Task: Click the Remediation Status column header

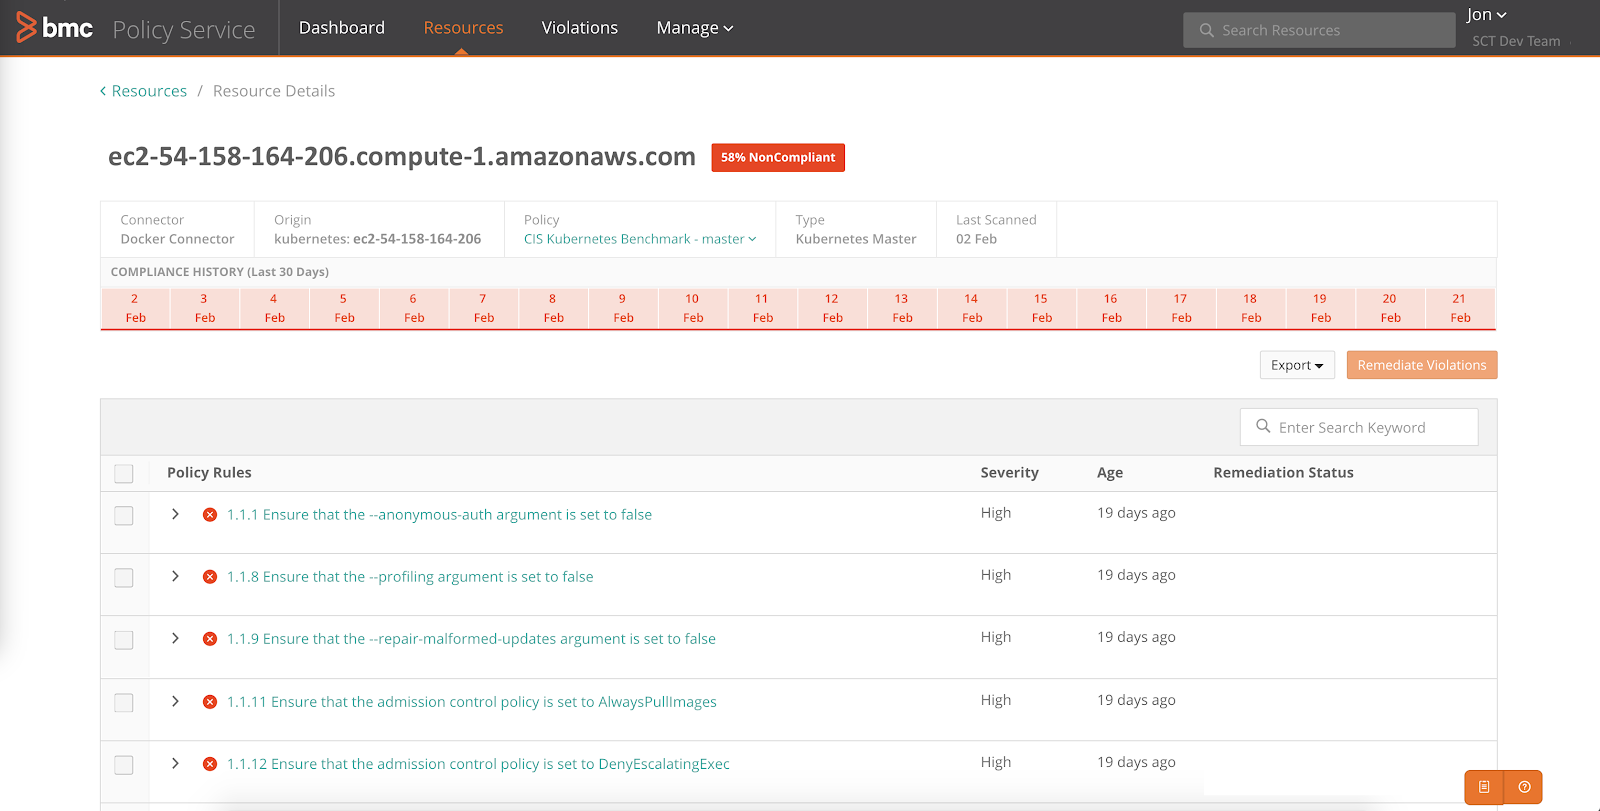Action: [x=1283, y=473]
